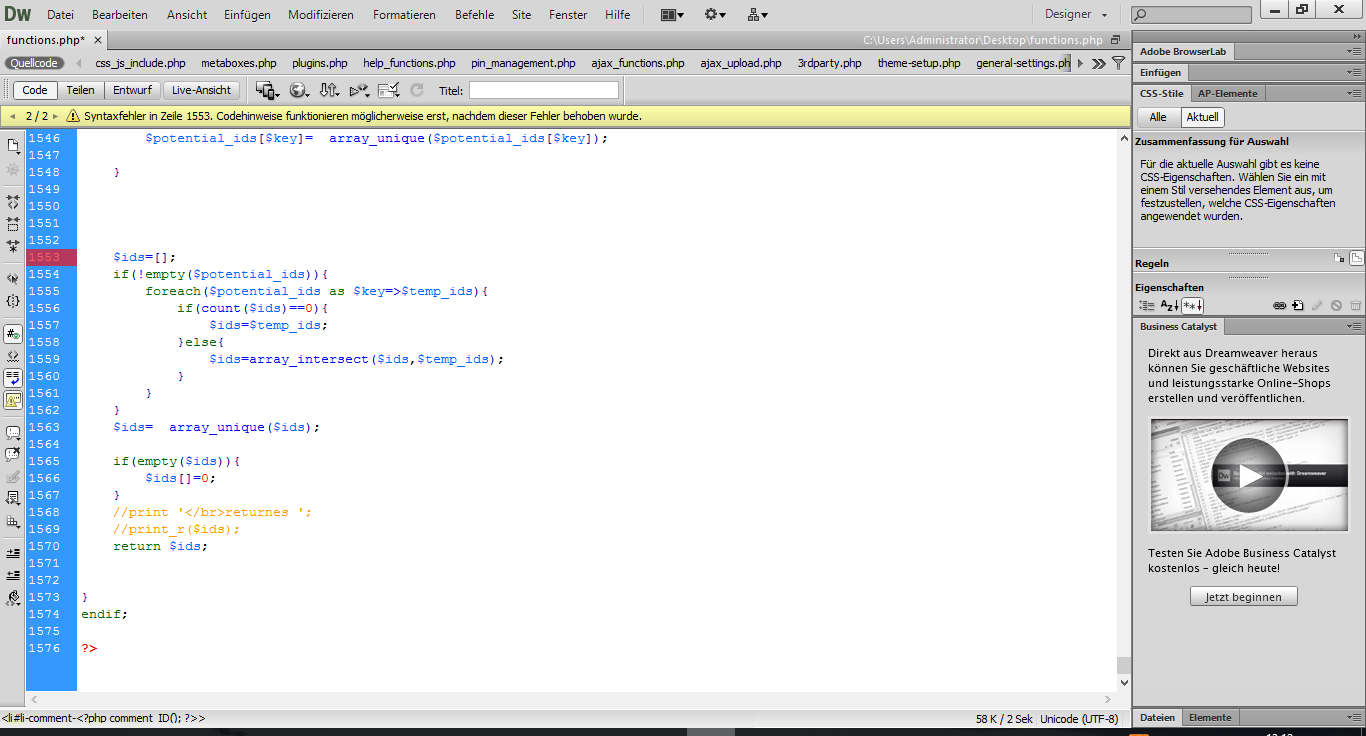Click the expand all icon

click(x=13, y=245)
